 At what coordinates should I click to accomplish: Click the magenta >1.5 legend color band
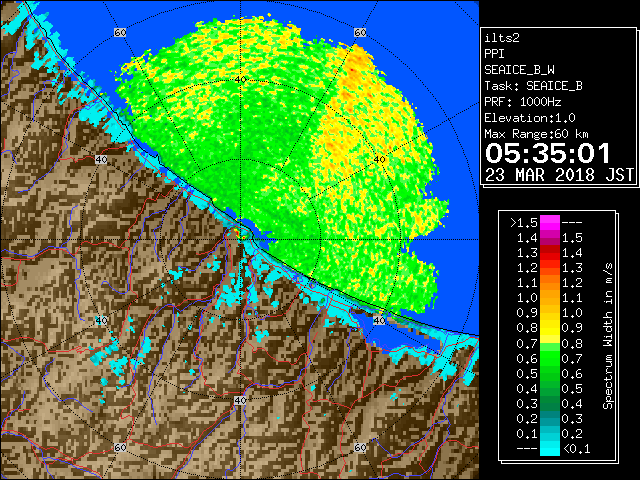[x=550, y=222]
